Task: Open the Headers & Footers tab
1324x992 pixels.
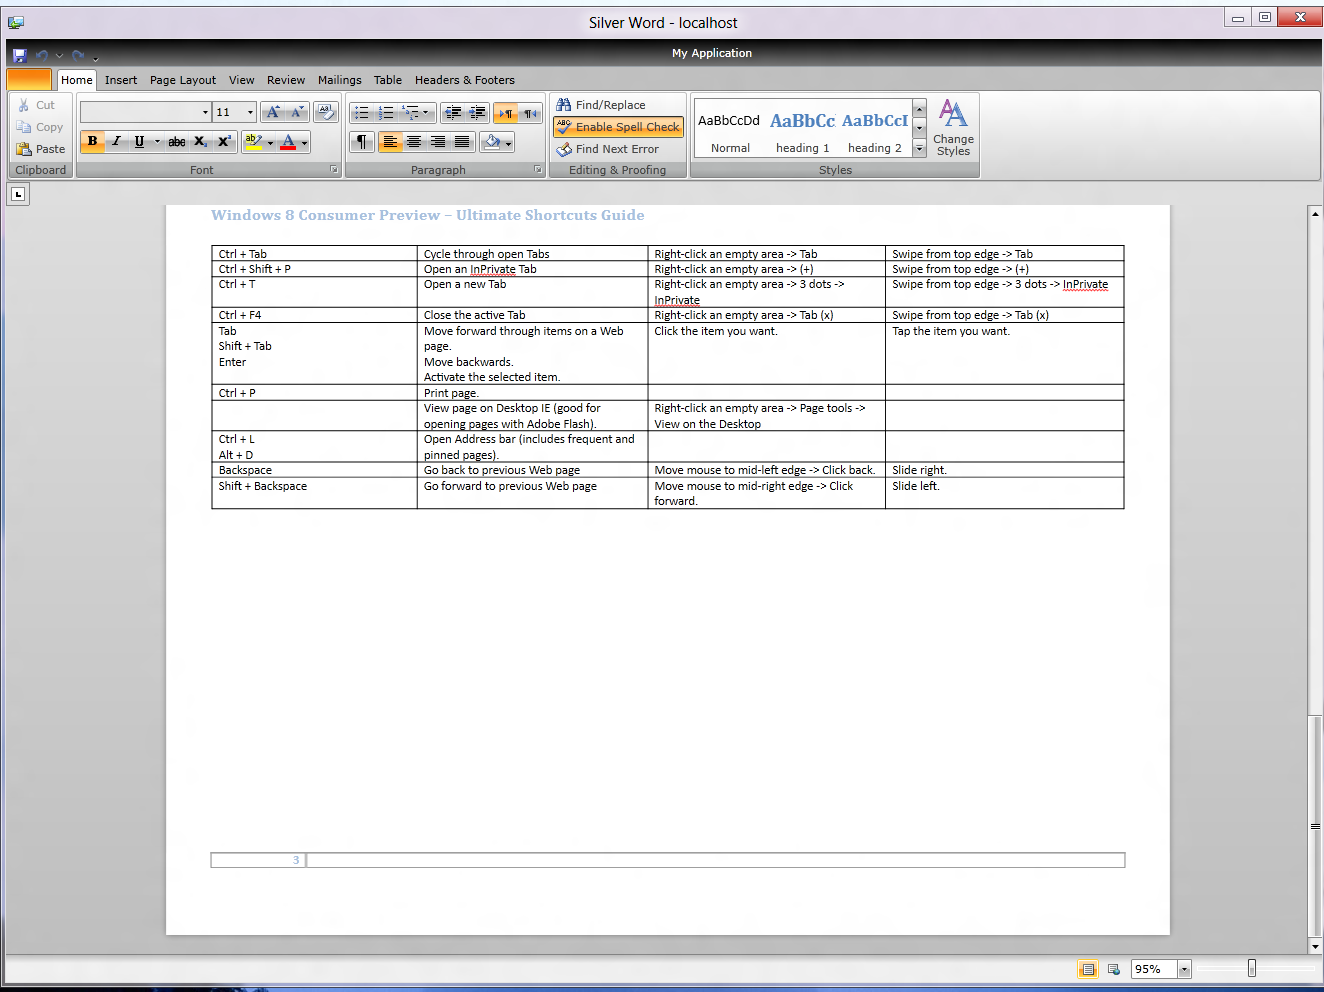Action: click(465, 80)
